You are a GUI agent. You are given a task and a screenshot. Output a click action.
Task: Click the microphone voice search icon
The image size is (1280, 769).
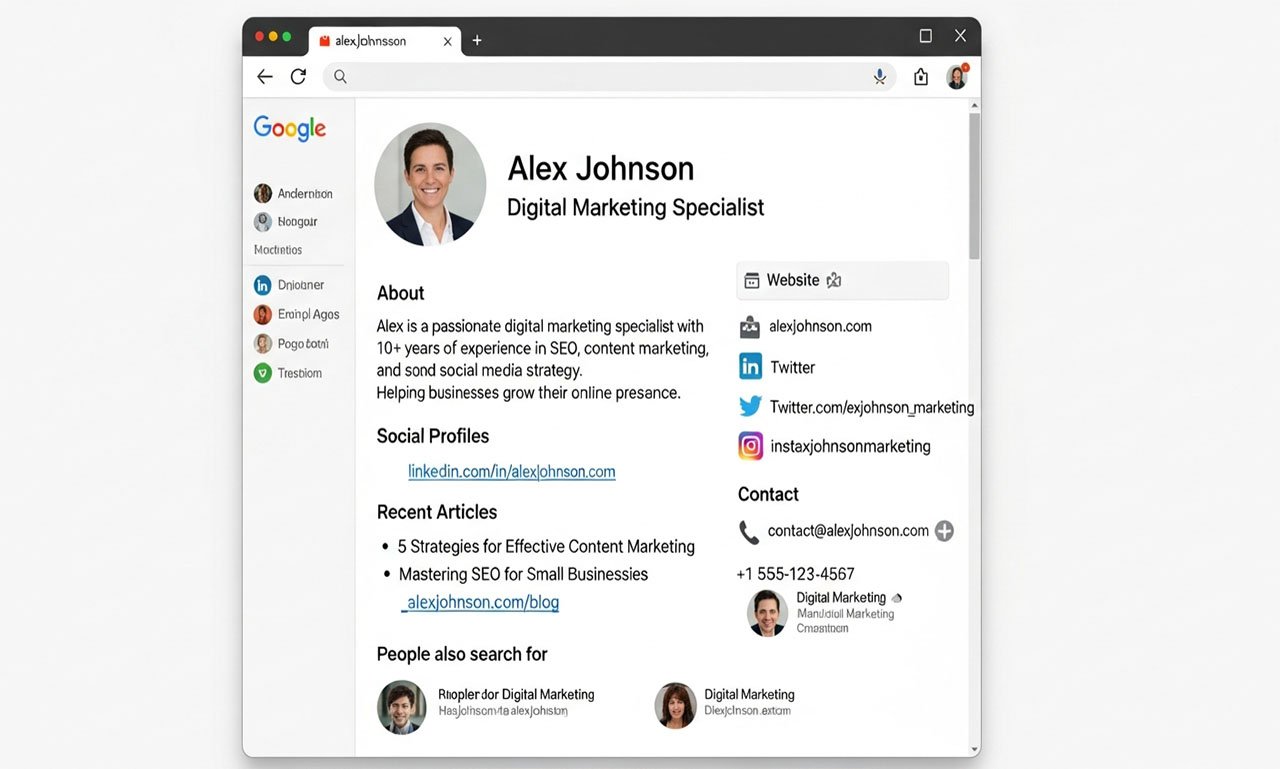[880, 77]
